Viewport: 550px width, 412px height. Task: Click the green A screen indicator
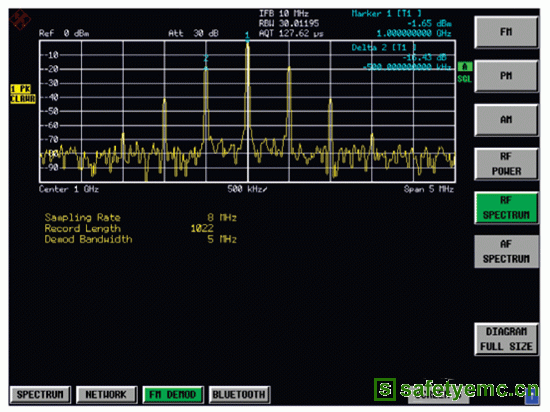[x=464, y=66]
